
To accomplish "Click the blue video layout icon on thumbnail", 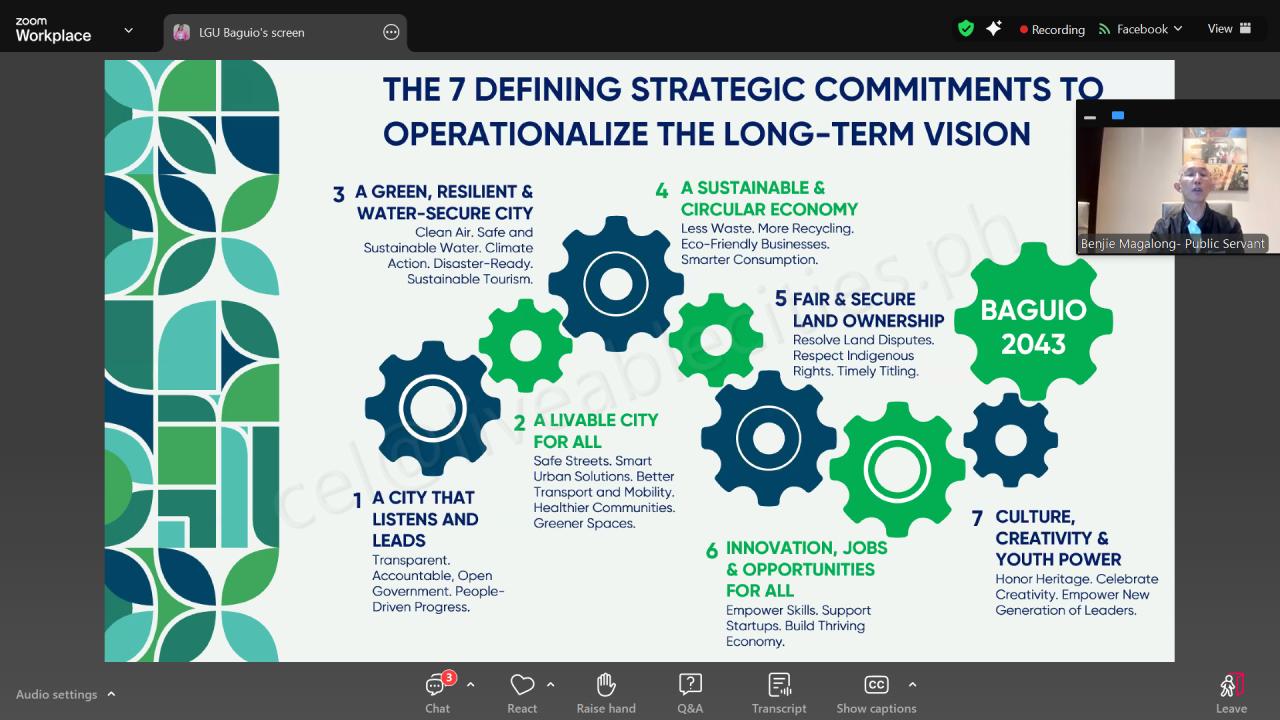I will tap(1118, 115).
